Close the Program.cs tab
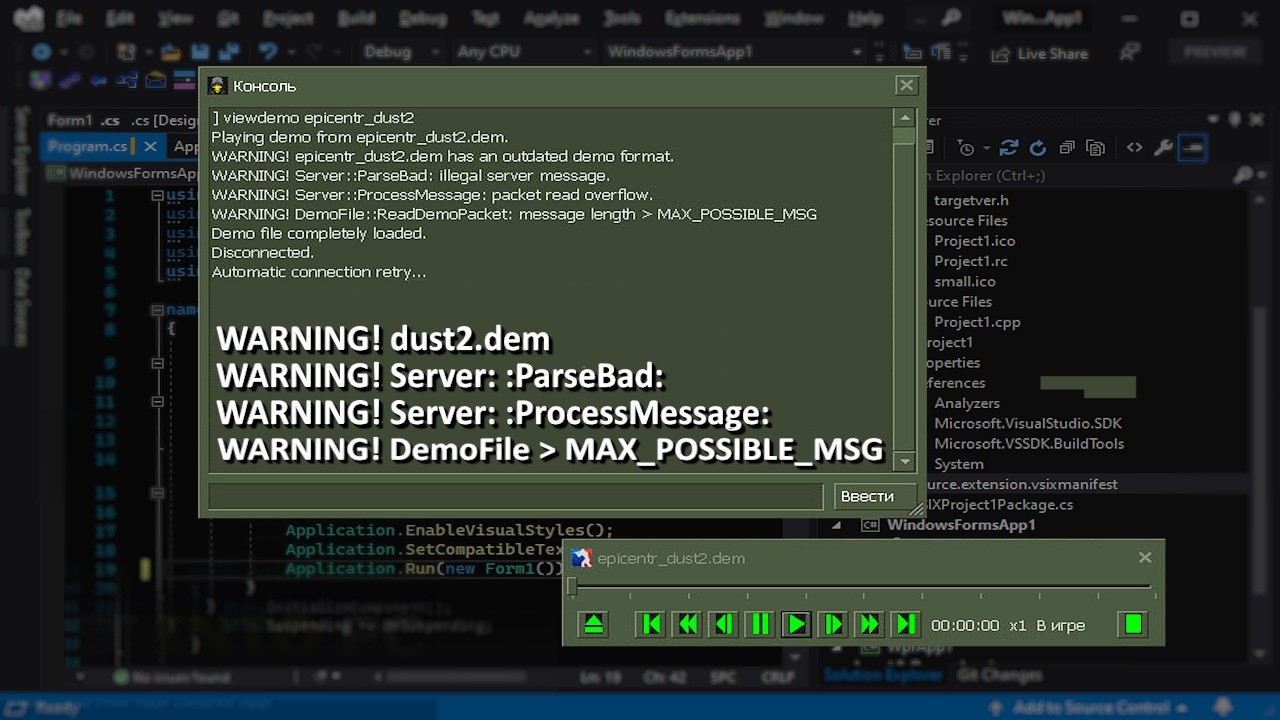 click(x=150, y=146)
